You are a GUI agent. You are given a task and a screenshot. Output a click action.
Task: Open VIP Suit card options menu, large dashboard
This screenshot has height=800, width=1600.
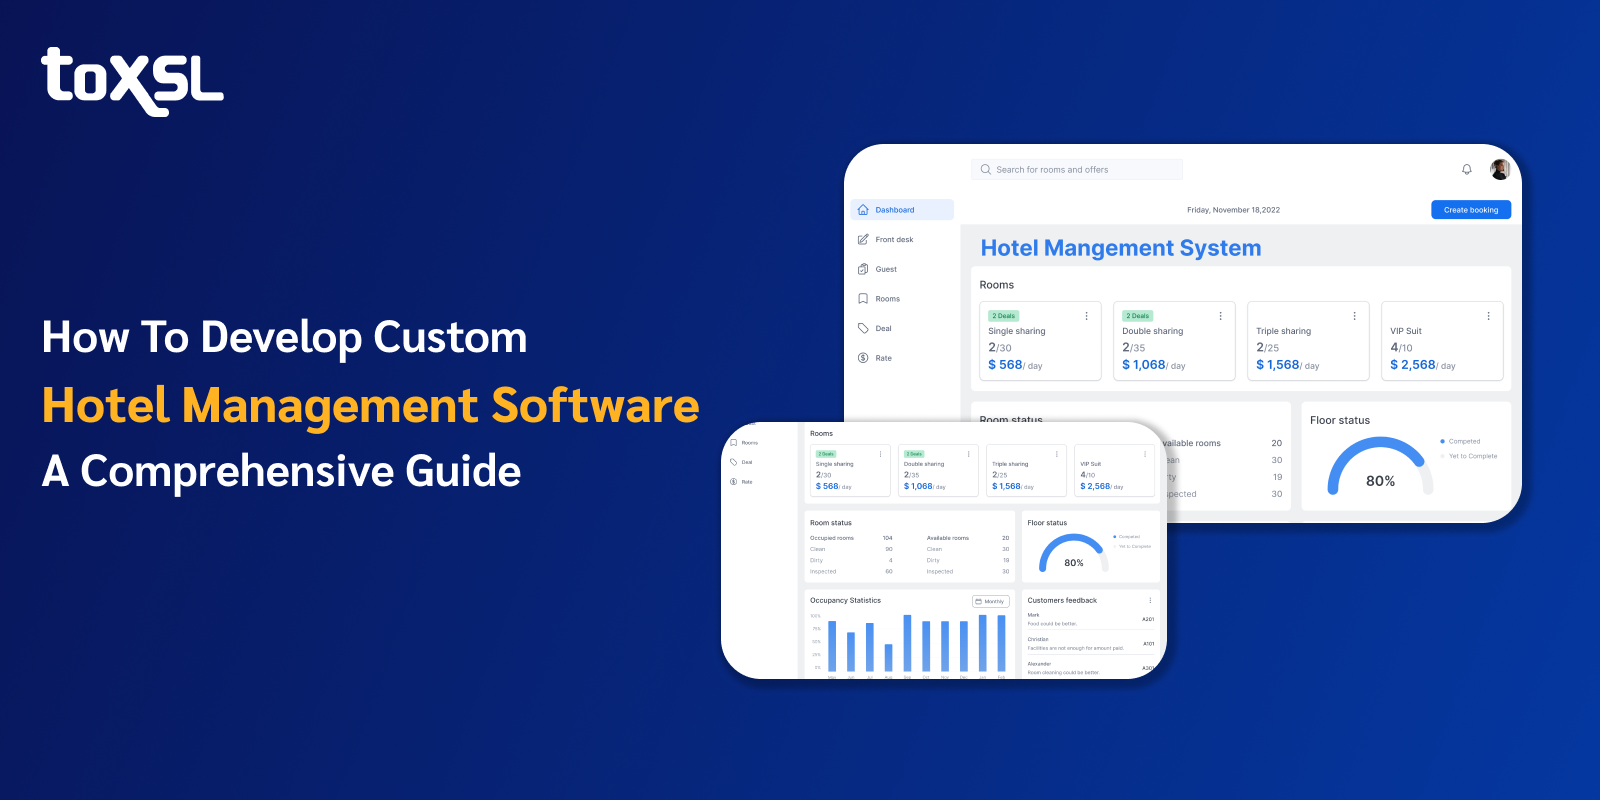(x=1488, y=316)
